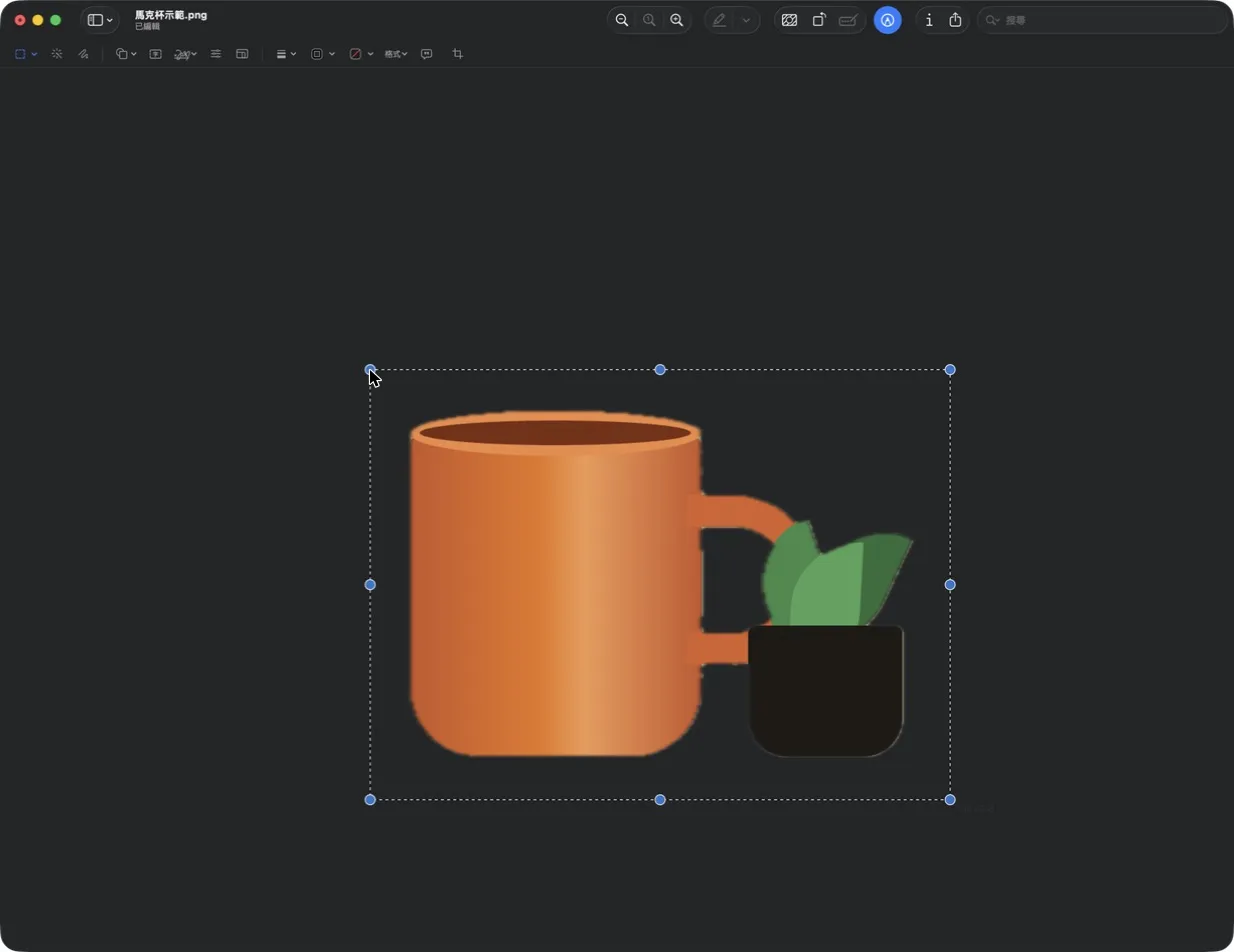Rotate the image with the rotate icon
Viewport: 1234px width, 952px height.
point(819,20)
